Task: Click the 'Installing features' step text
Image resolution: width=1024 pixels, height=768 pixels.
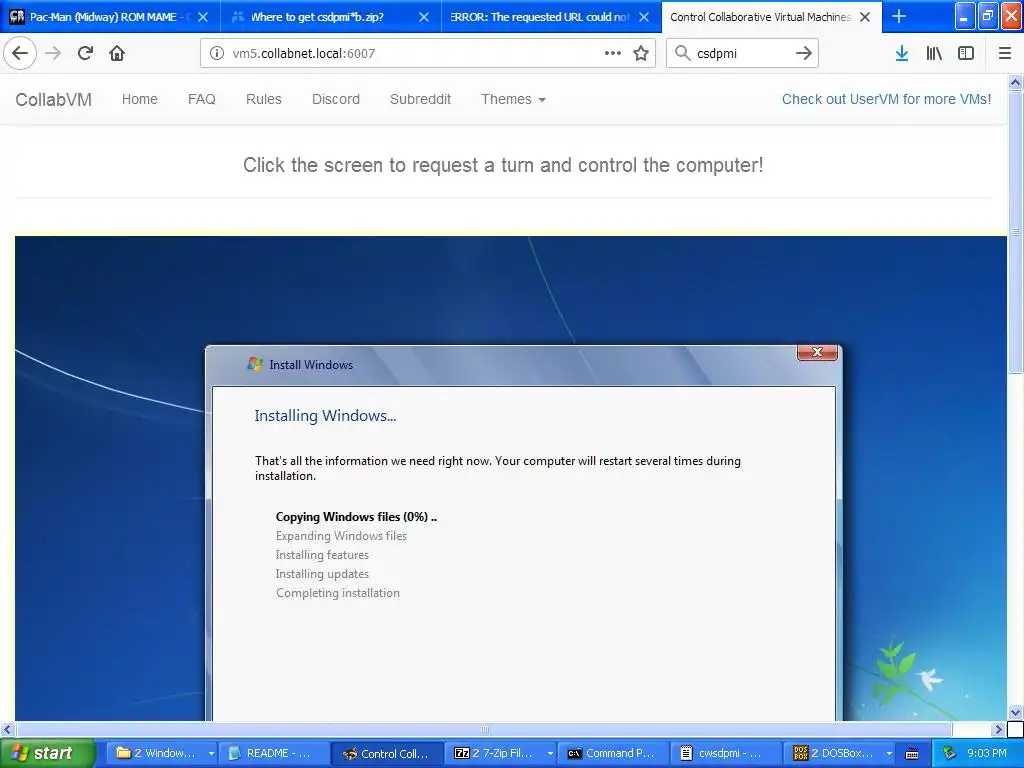Action: pos(322,554)
